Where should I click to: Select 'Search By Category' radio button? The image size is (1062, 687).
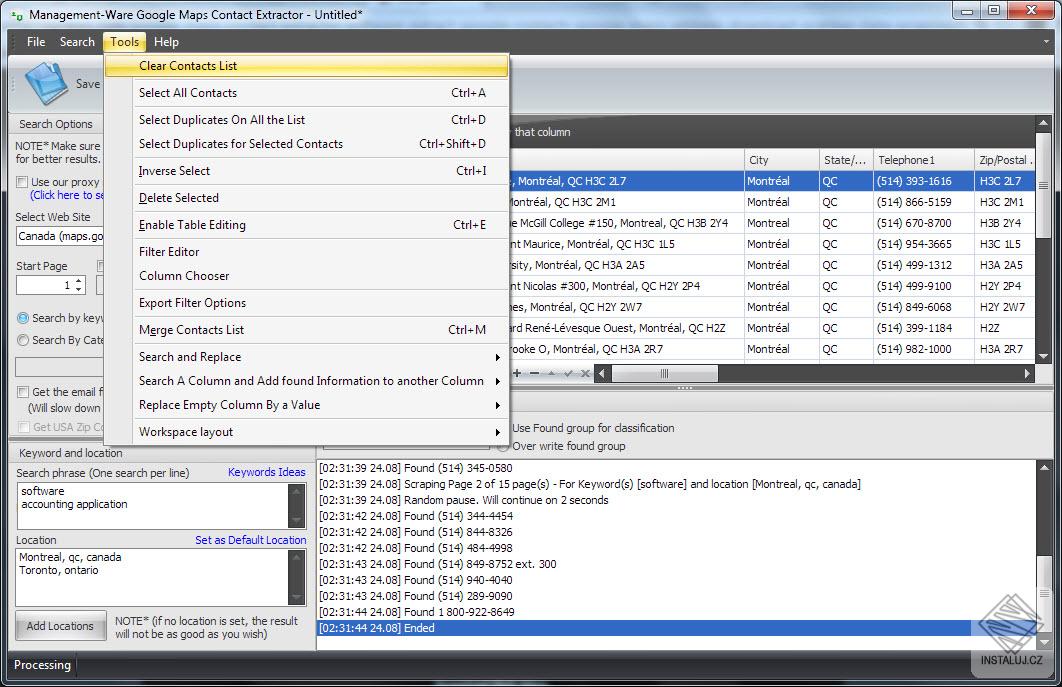(23, 340)
